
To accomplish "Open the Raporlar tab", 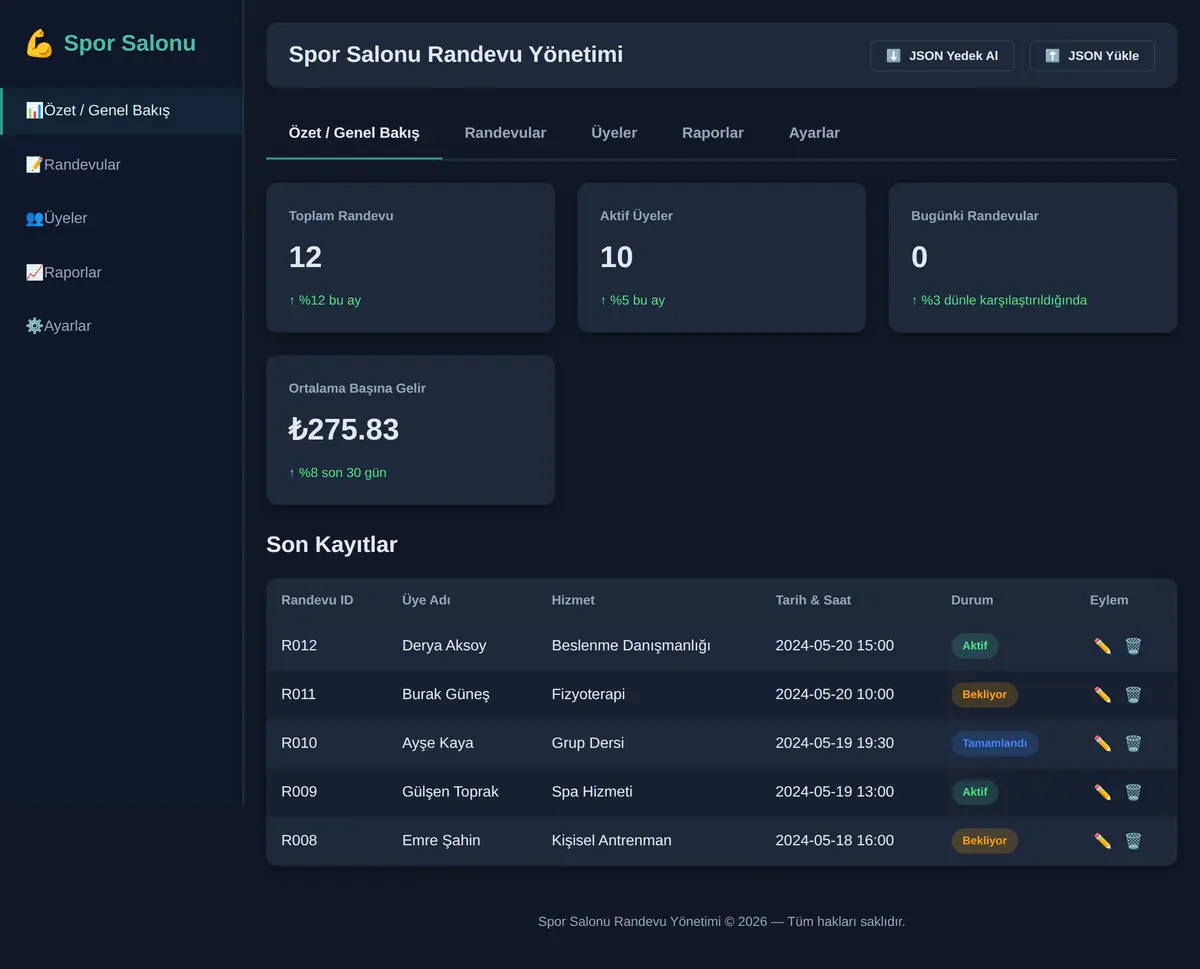I will coord(713,133).
